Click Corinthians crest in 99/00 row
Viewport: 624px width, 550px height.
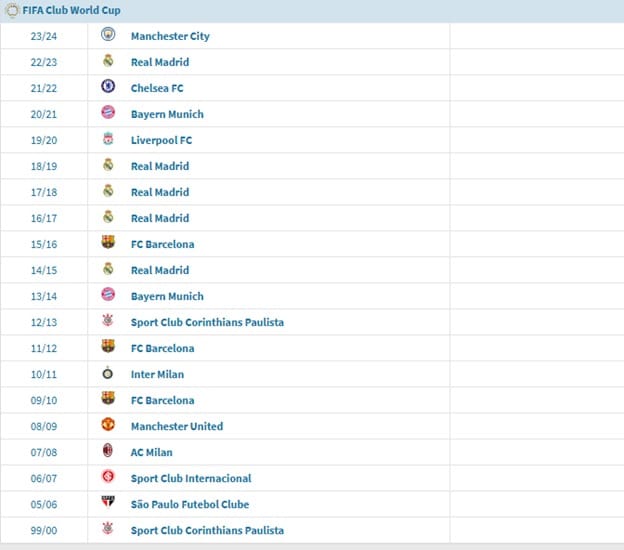tap(108, 528)
